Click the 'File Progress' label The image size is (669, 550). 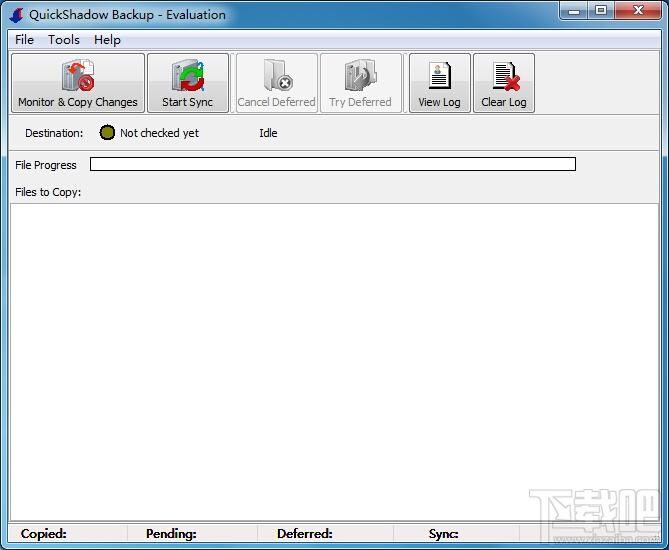pos(46,165)
